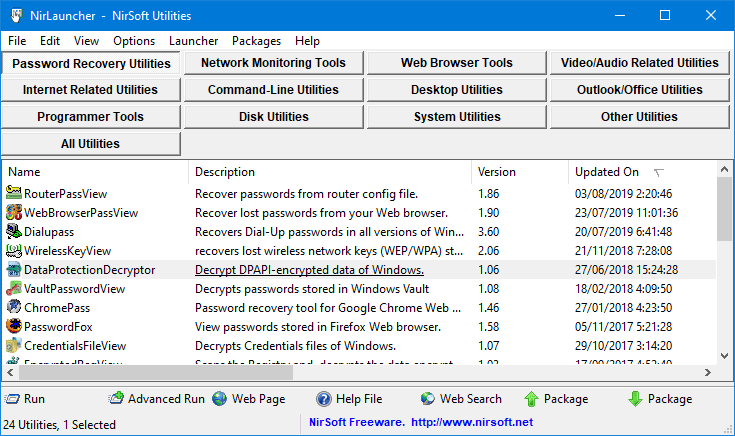The height and width of the screenshot is (436, 735).
Task: Click the Dialupass icon
Action: (14, 231)
